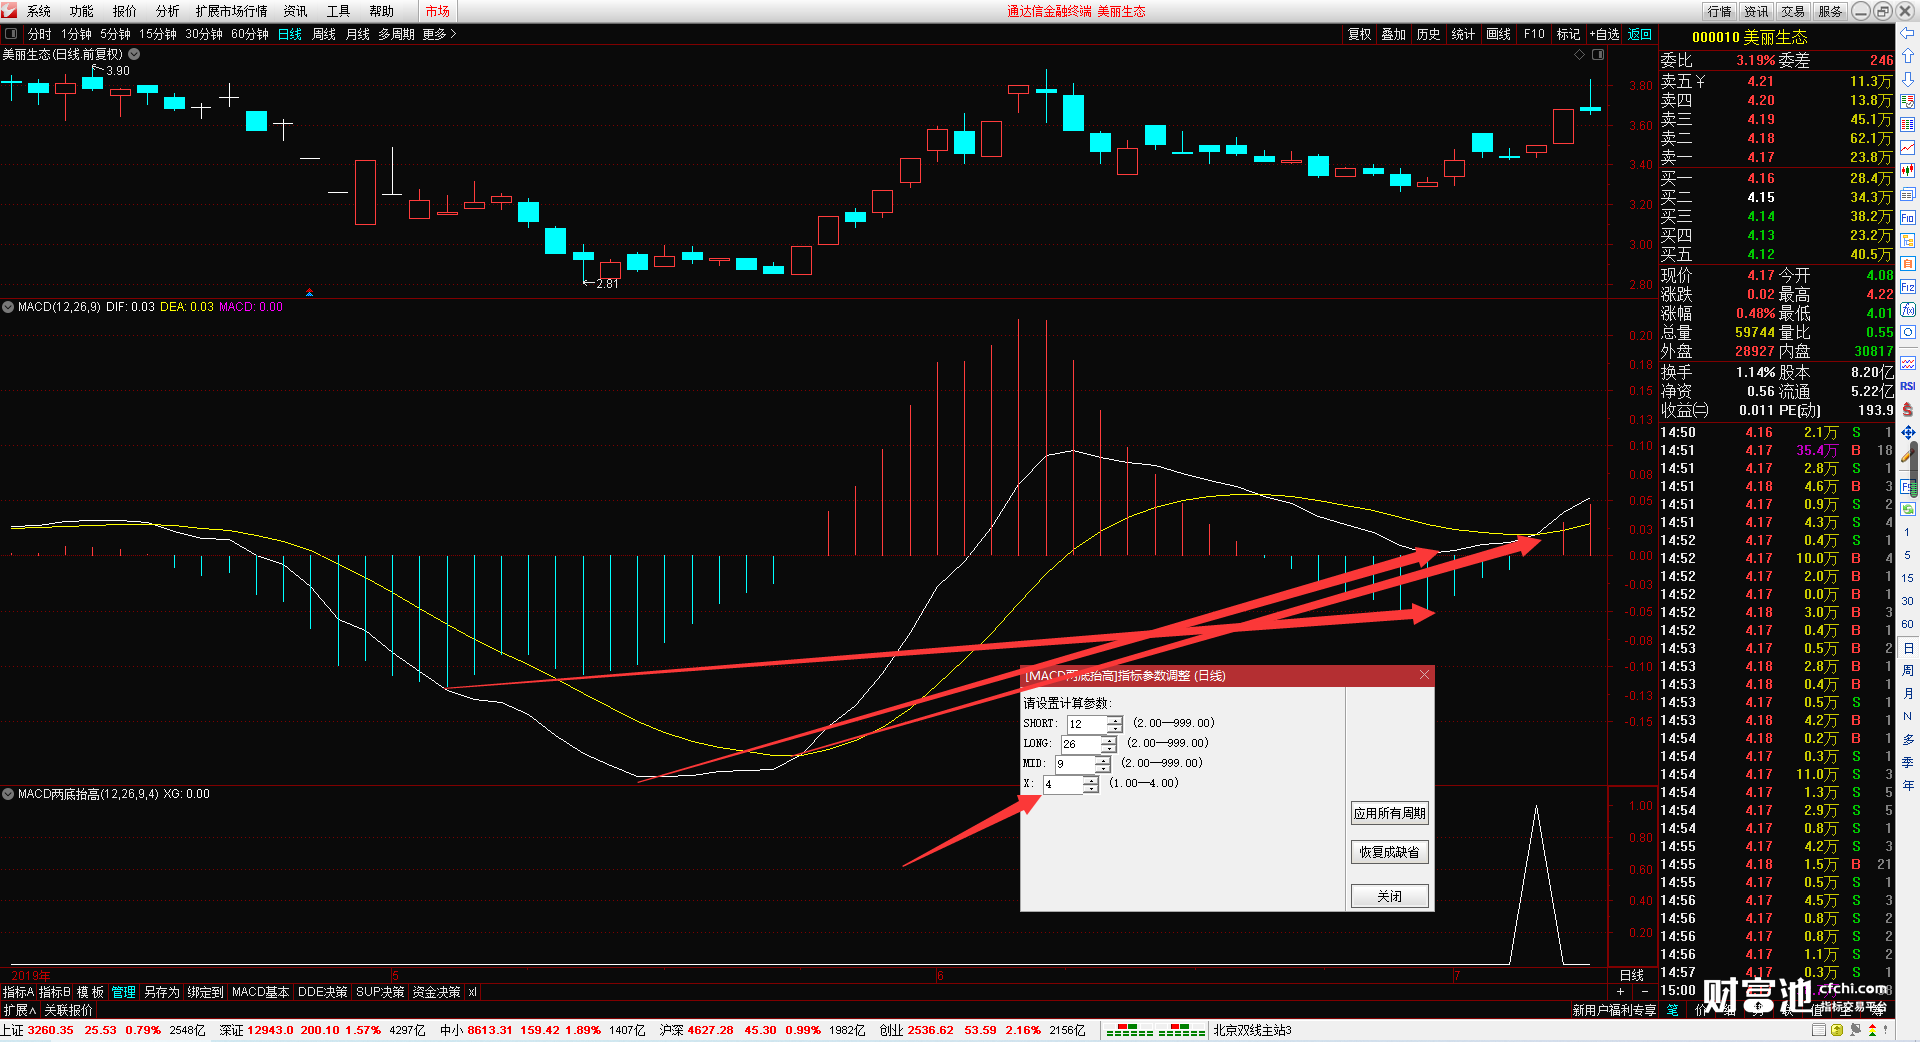Screen dimensions: 1920x1042
Task: Click the 关闭 button in parameter dialog
Action: point(1390,896)
